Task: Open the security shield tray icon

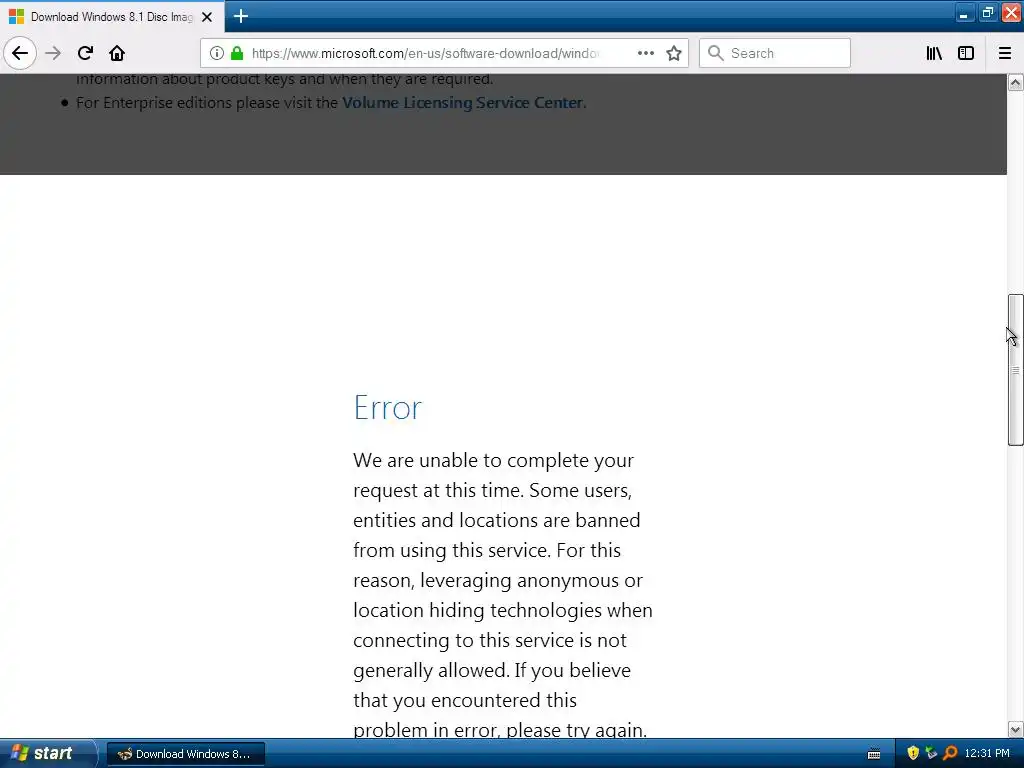Action: pos(913,753)
